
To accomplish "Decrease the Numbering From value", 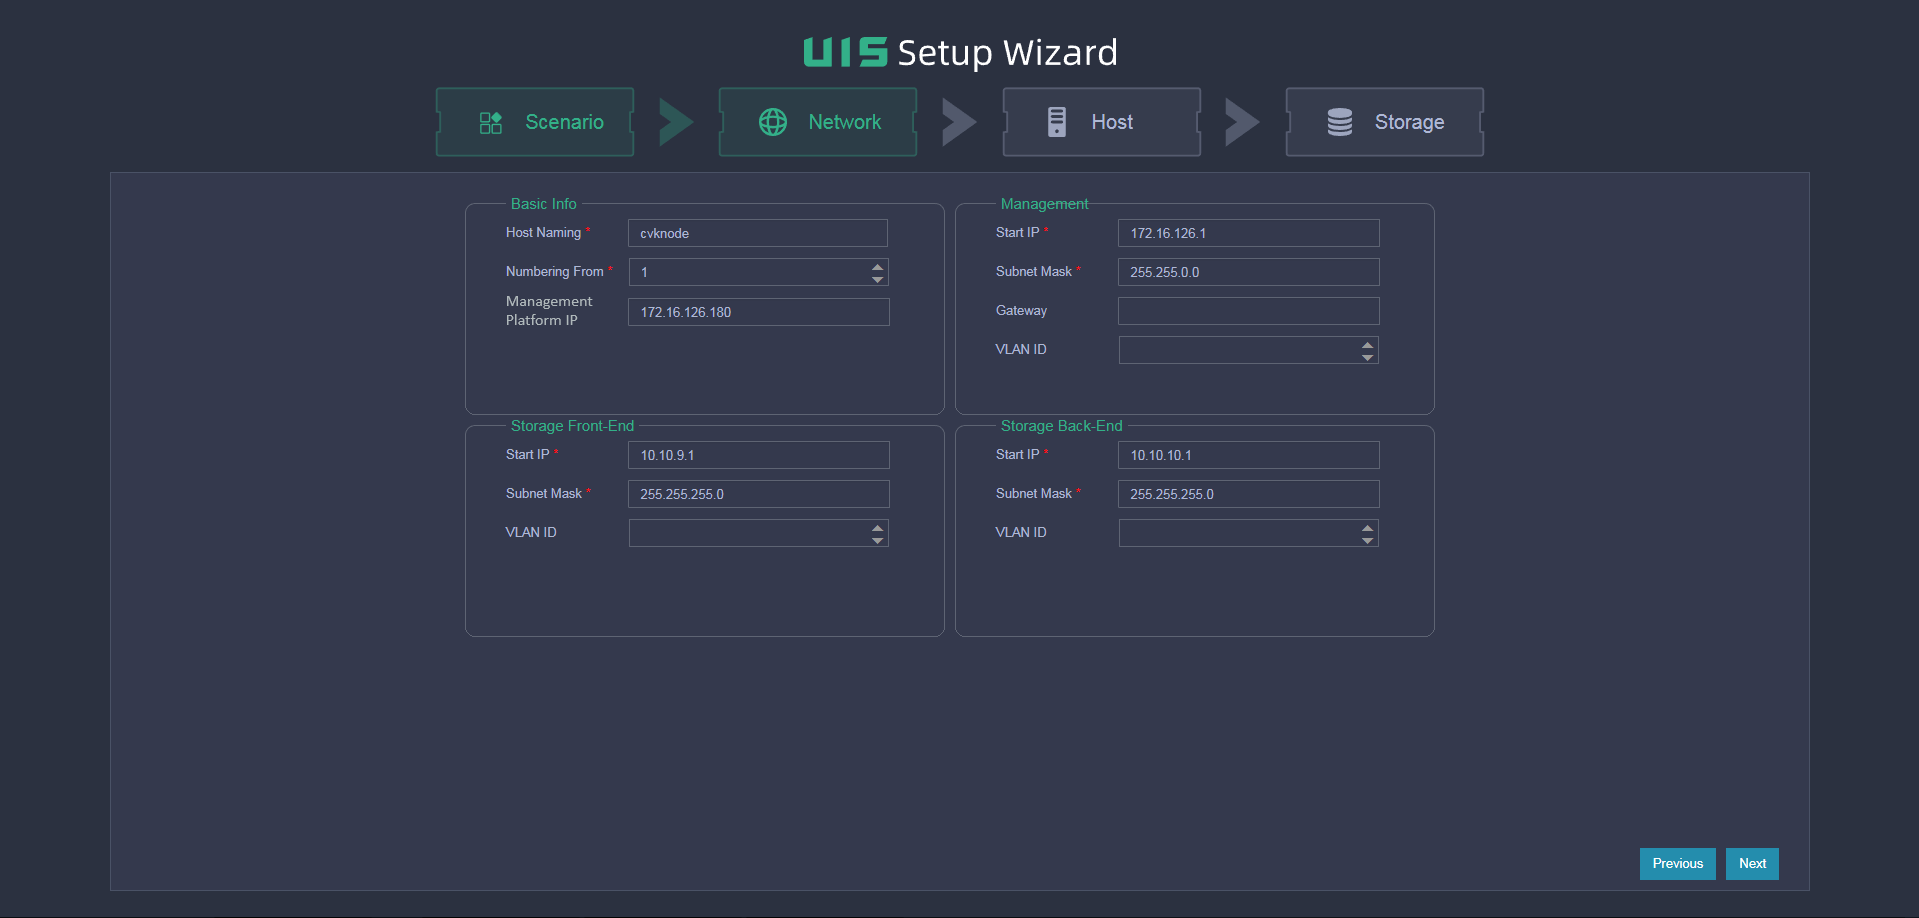I will click(x=878, y=279).
